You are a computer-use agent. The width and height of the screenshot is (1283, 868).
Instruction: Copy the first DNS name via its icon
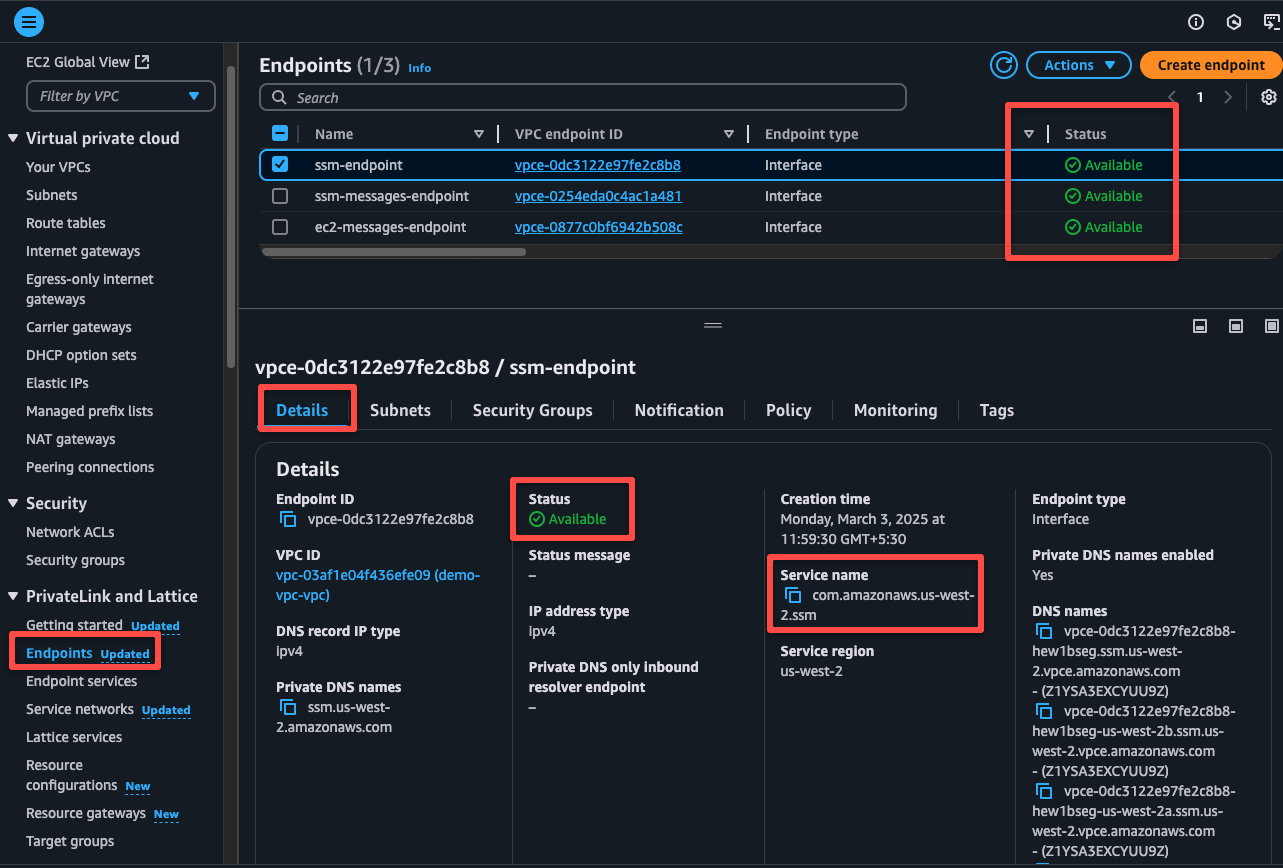1043,631
